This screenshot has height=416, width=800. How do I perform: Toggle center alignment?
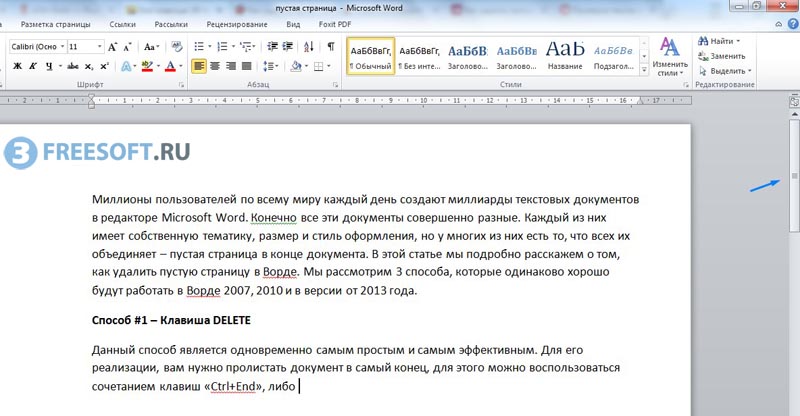(215, 66)
